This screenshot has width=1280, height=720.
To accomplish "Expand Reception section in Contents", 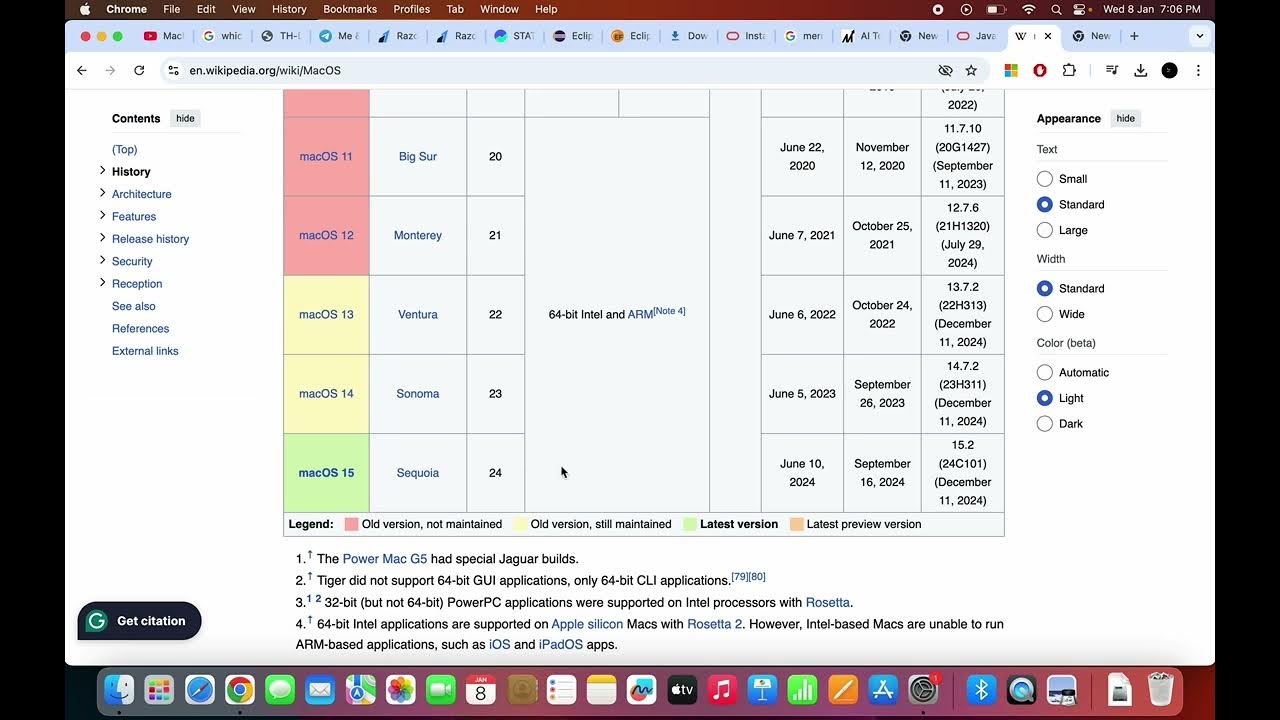I will (x=102, y=283).
